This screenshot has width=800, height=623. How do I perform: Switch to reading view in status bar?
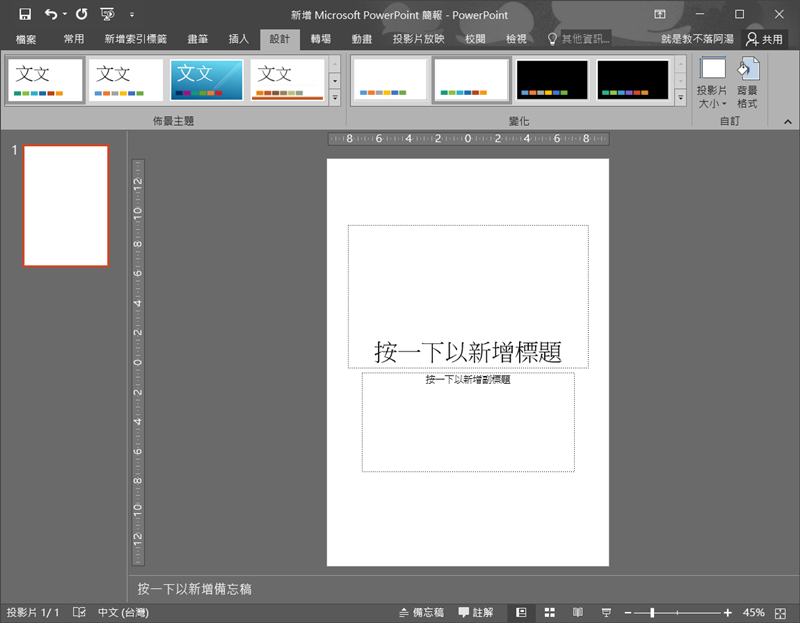pyautogui.click(x=577, y=612)
